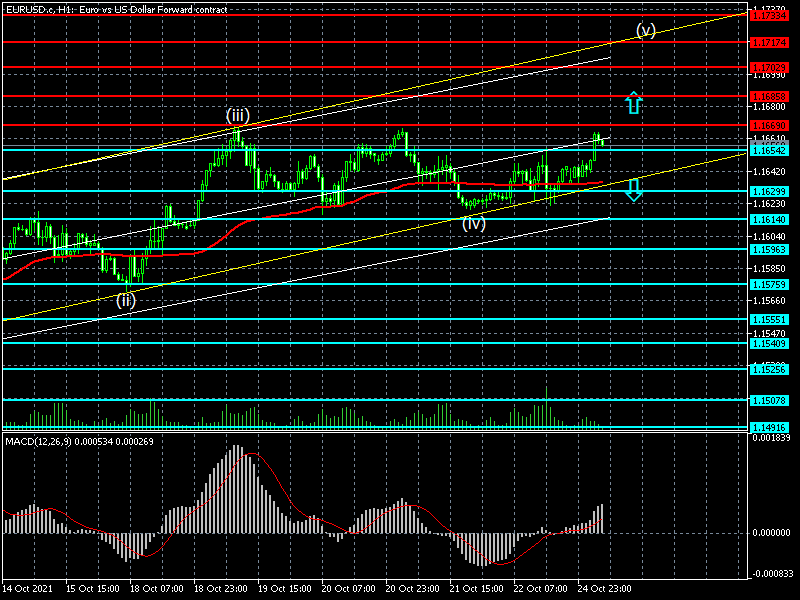Select the (v) wave label

646,30
